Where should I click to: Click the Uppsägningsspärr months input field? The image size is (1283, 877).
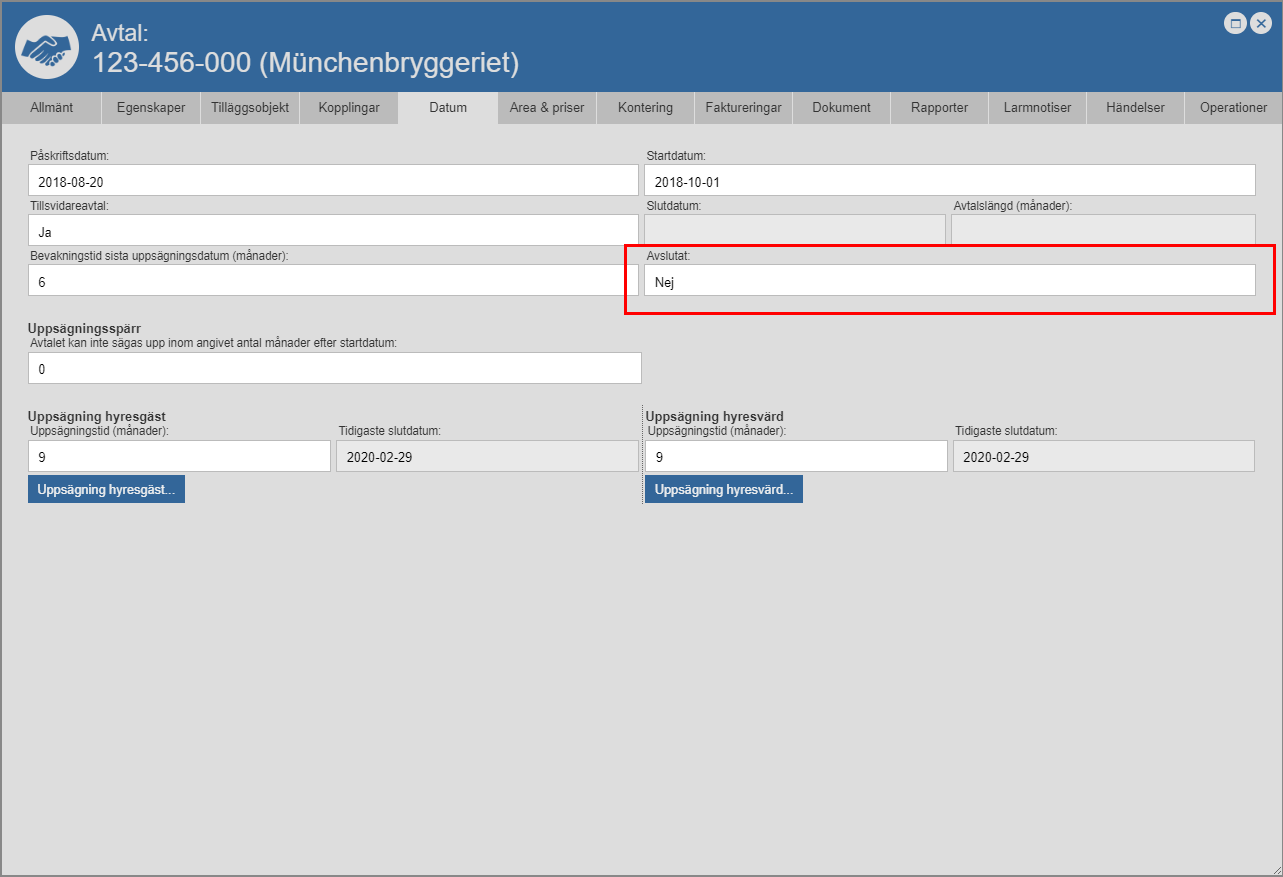334,369
